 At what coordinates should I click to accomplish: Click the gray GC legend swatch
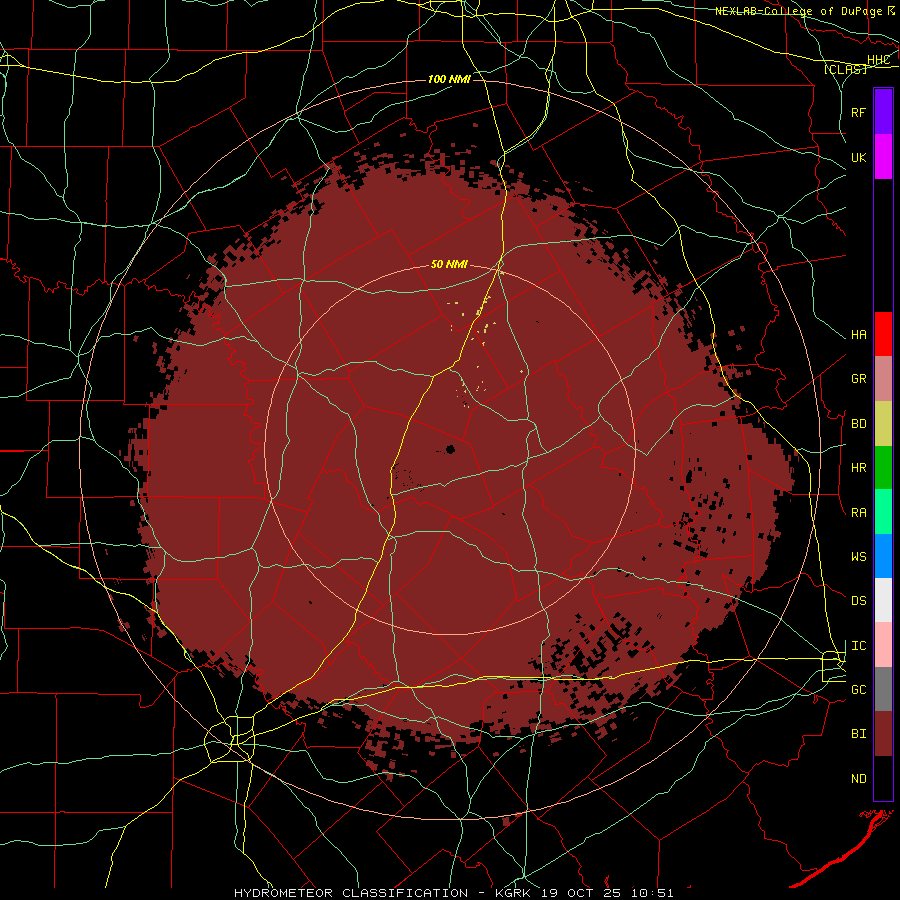[883, 689]
